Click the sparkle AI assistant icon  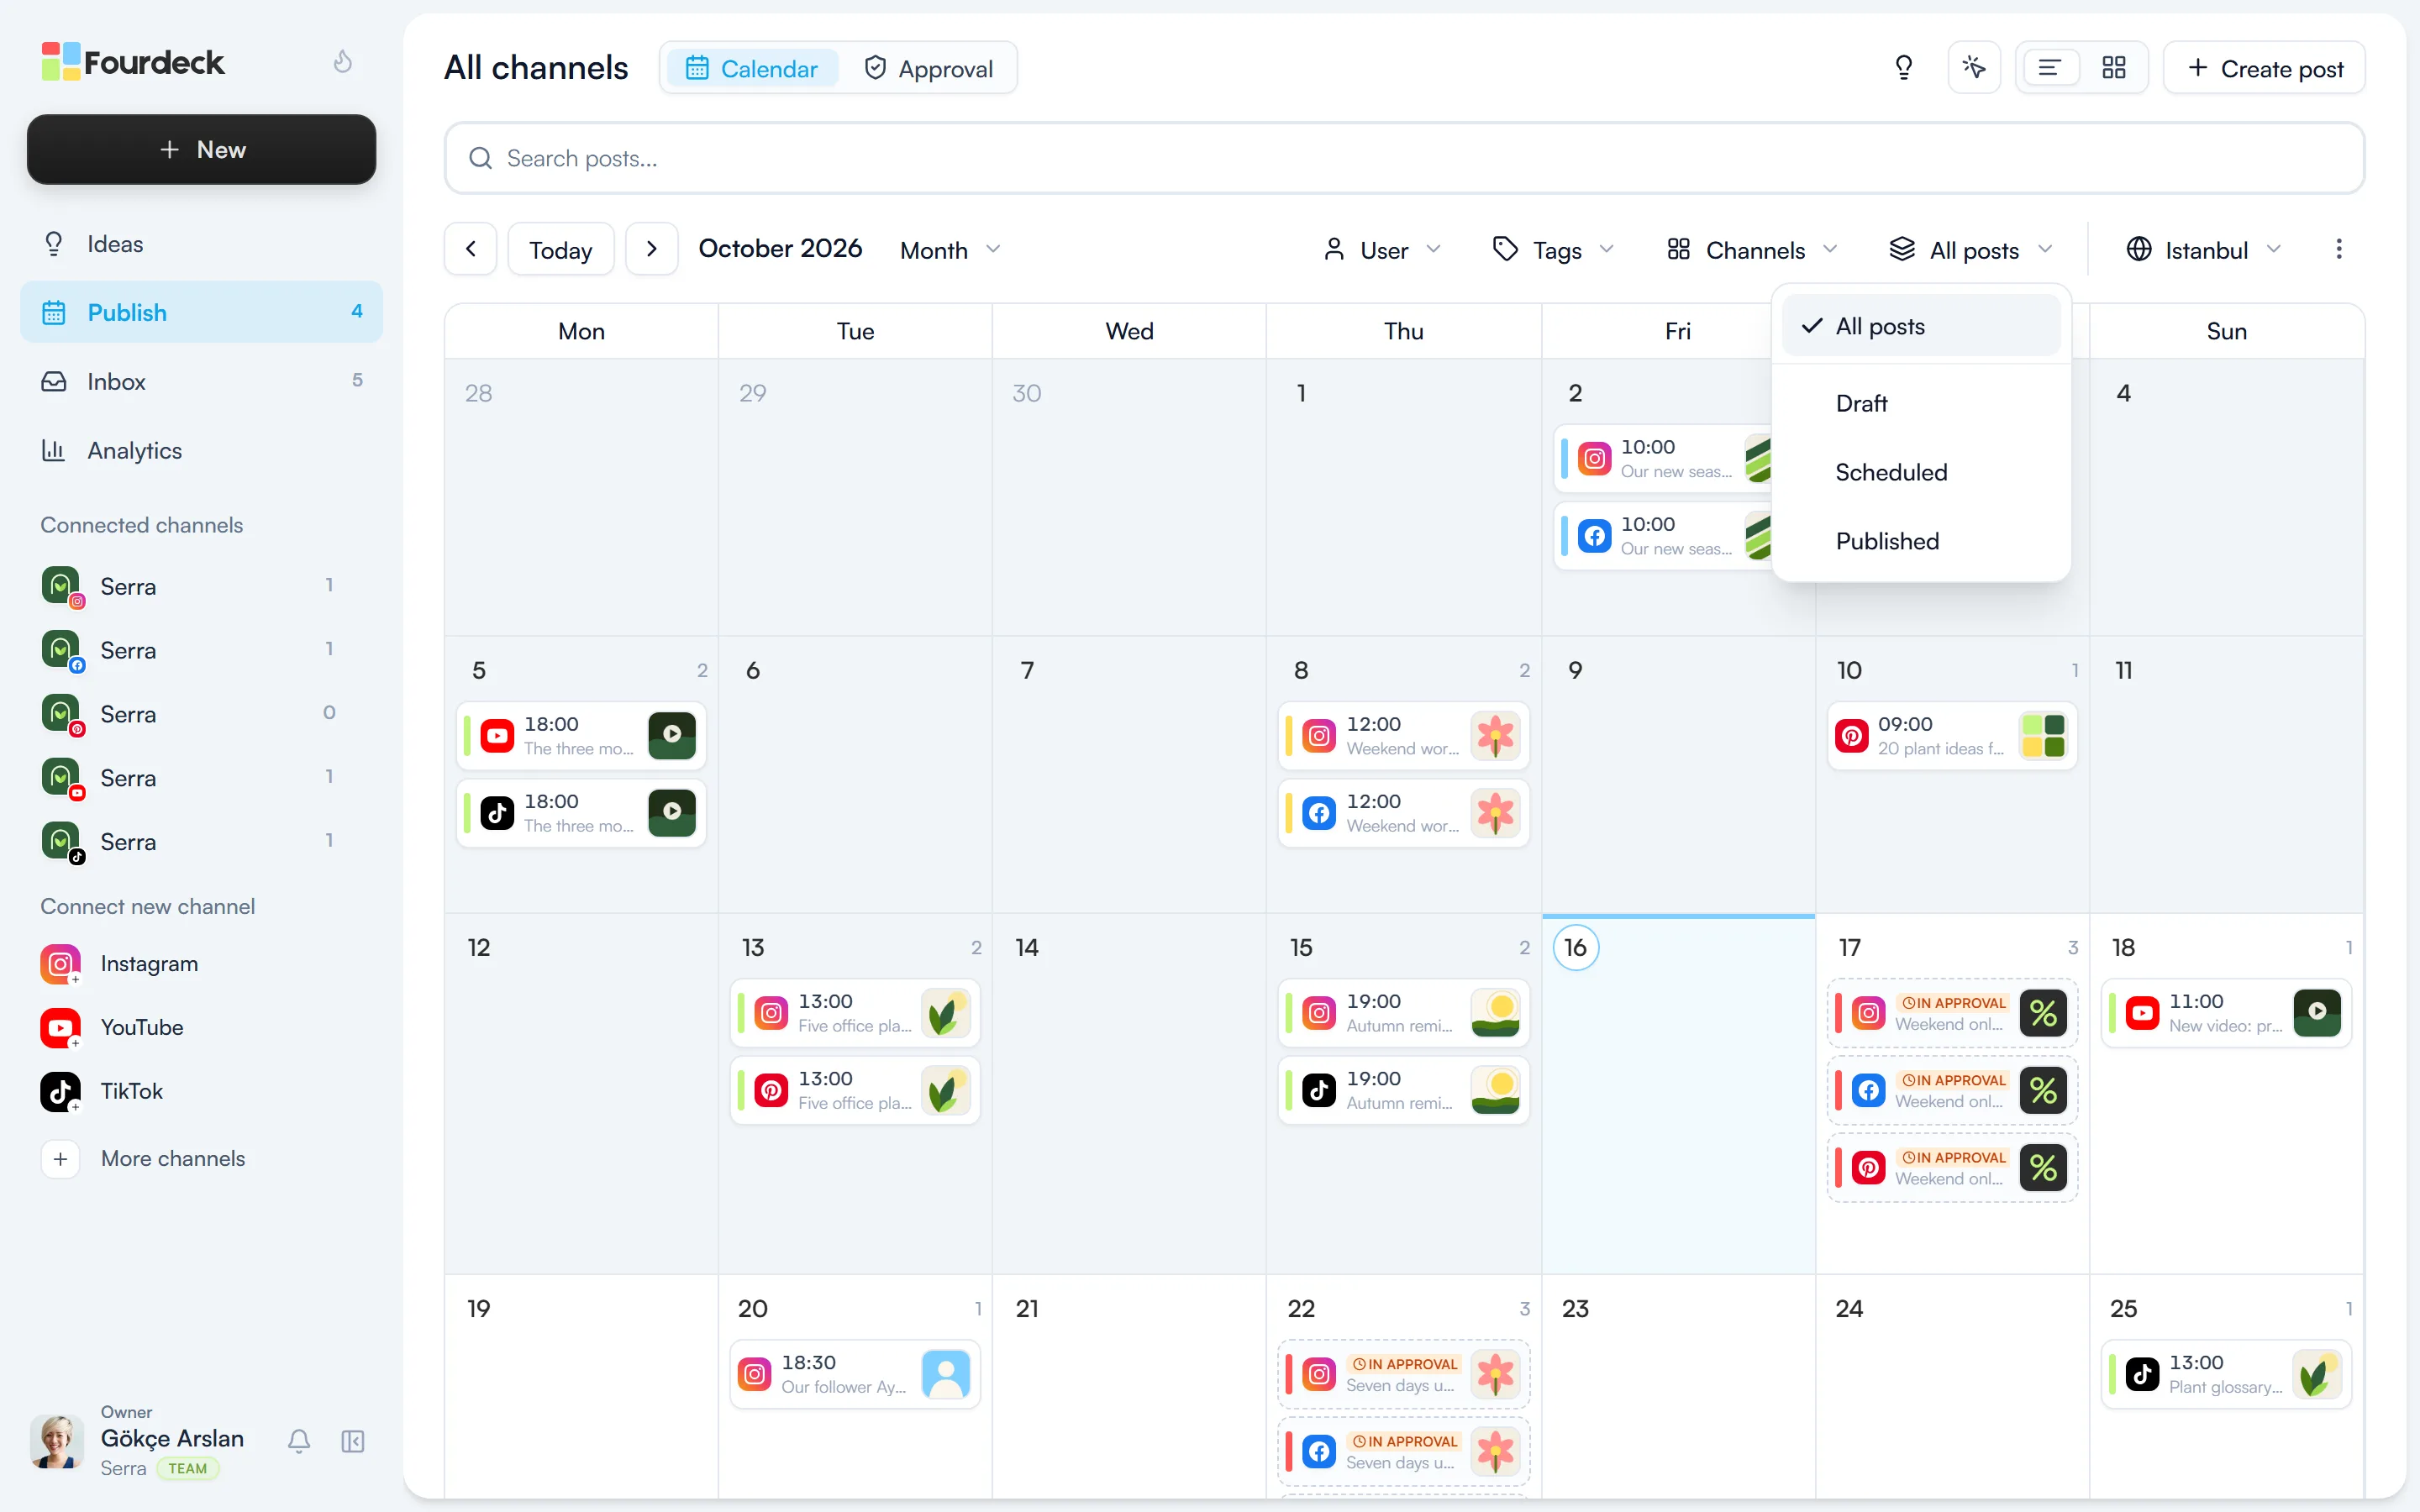tap(1974, 68)
